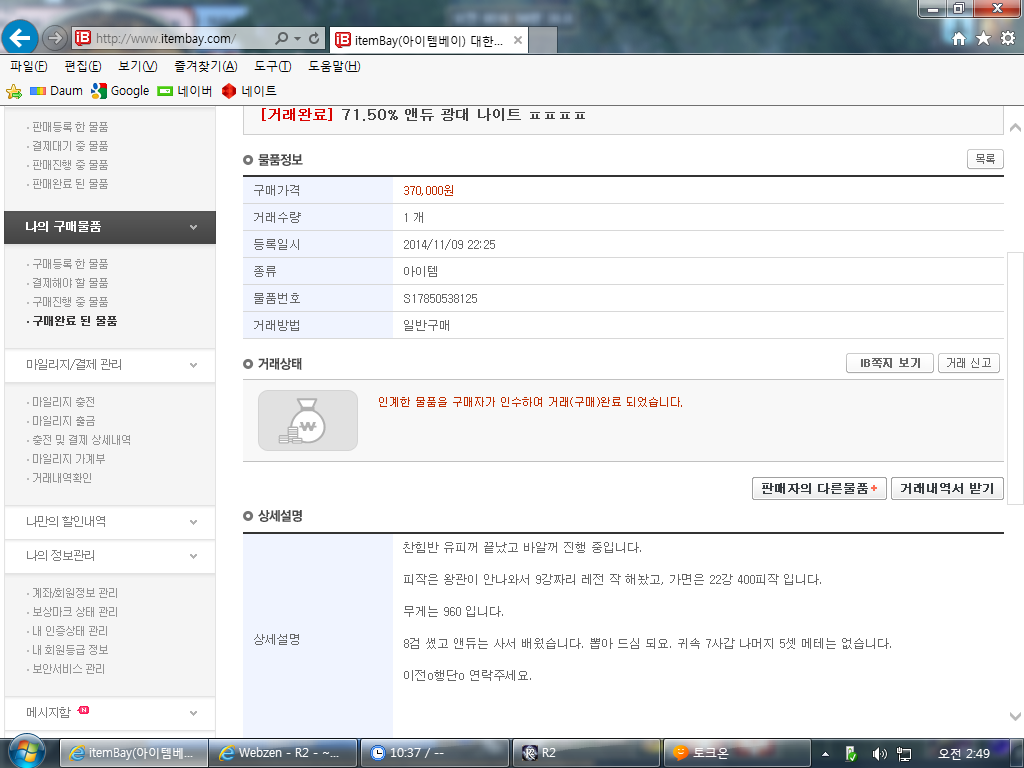The height and width of the screenshot is (768, 1024).
Task: Open the Favorites star icon
Action: pos(983,38)
